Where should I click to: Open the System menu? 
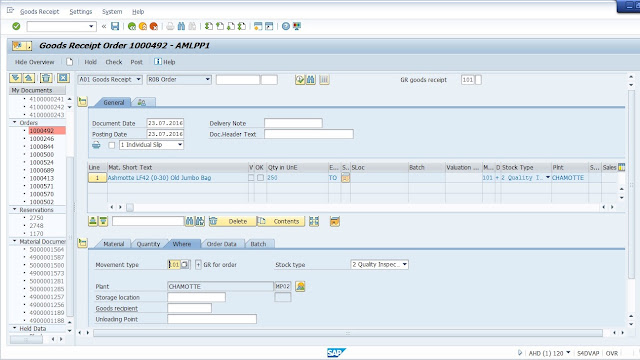112,11
